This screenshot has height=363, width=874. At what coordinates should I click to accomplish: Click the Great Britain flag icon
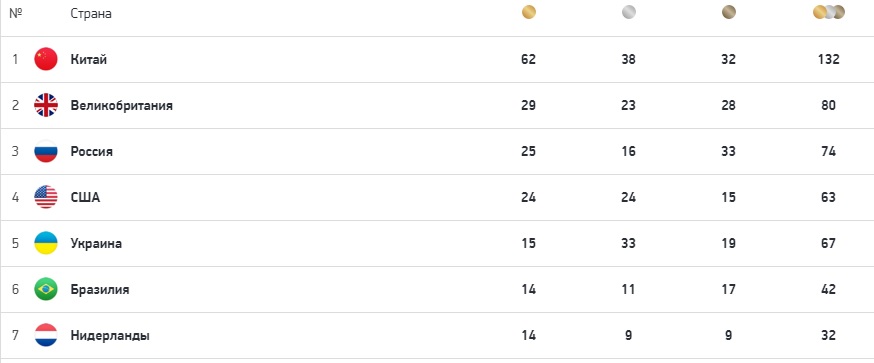tap(46, 105)
